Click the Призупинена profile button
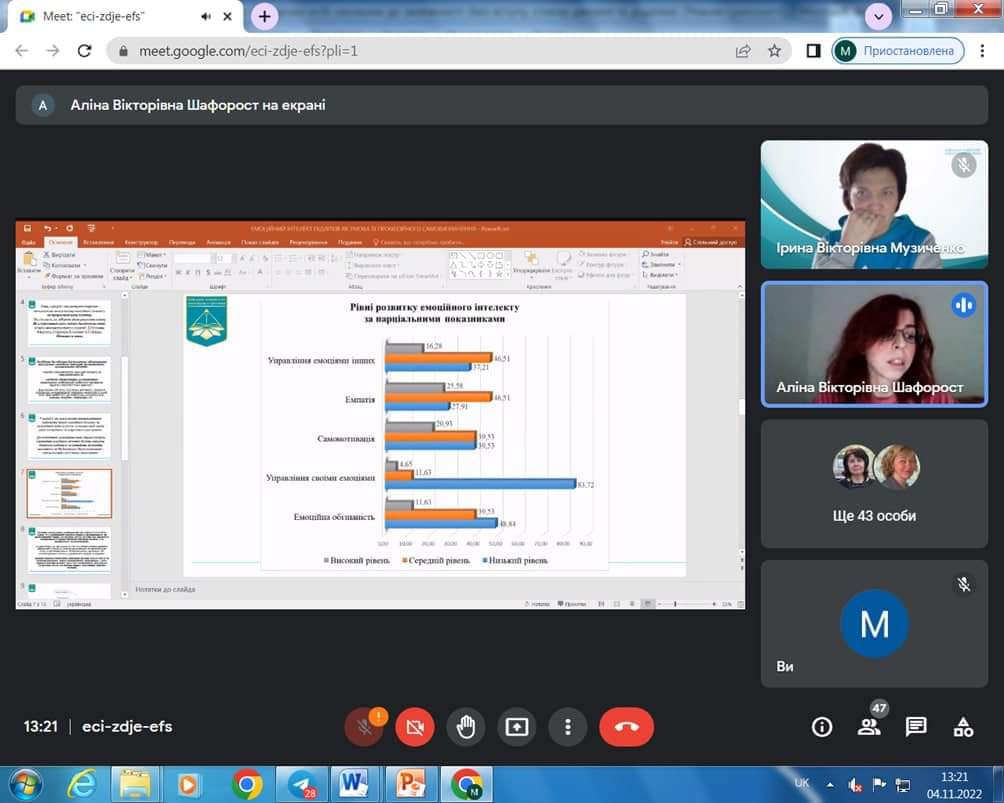The width and height of the screenshot is (1004, 803). (897, 51)
